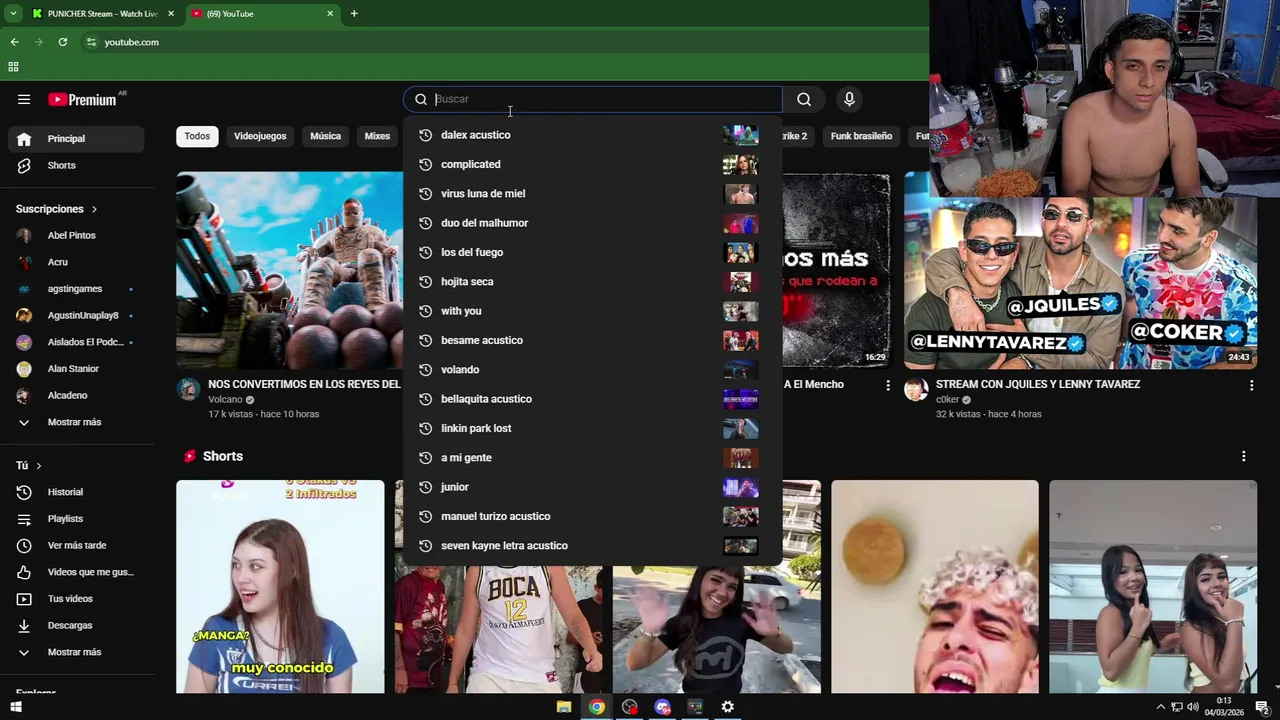Screen dimensions: 1280x720
Task: Choose 'manuel turizo acustico' suggestion
Action: coord(592,516)
